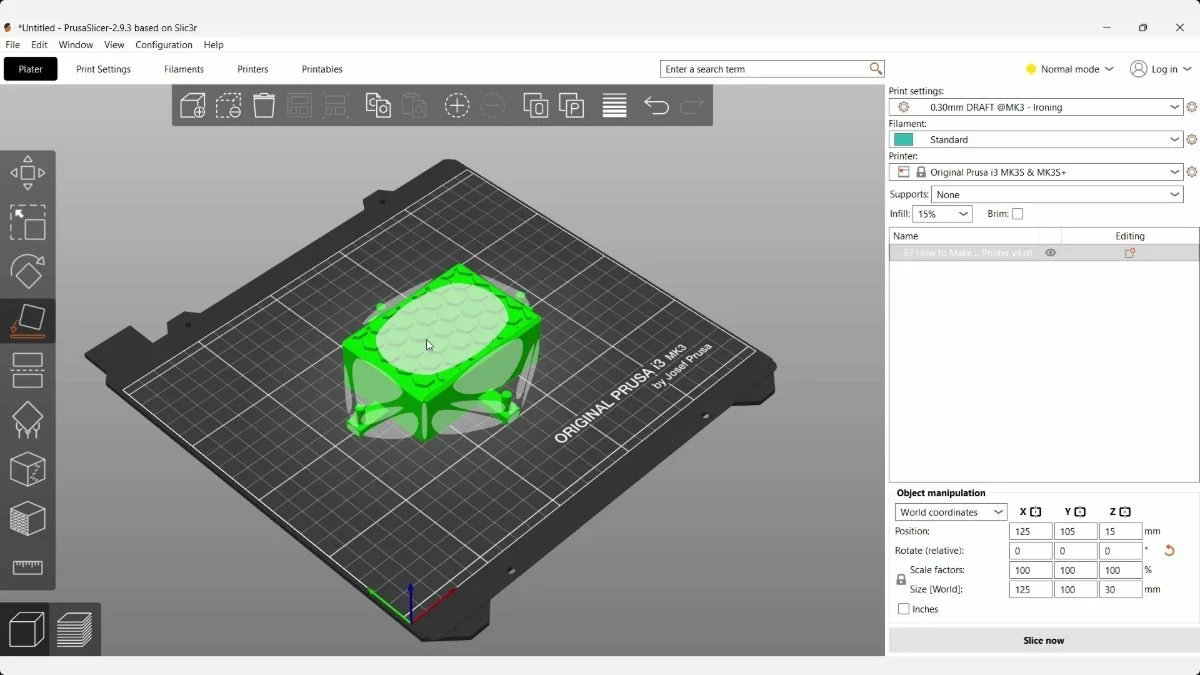Switch to the sliced layers preview view
The width and height of the screenshot is (1200, 675).
[x=75, y=629]
